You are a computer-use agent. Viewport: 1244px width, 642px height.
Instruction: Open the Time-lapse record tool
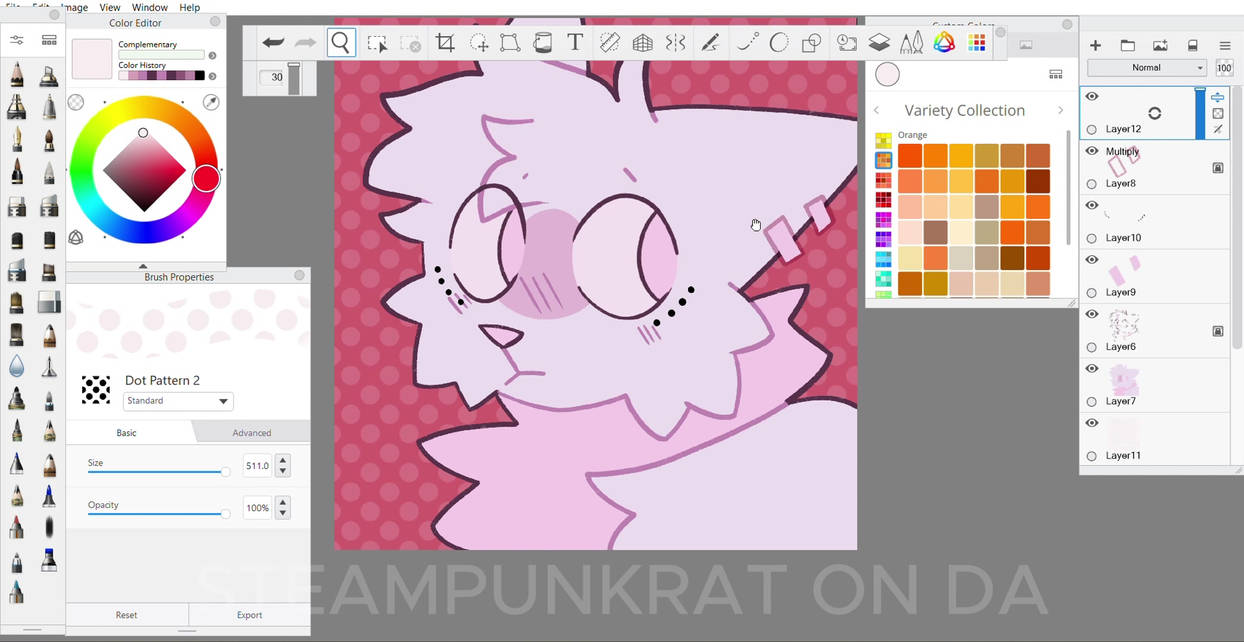point(847,43)
